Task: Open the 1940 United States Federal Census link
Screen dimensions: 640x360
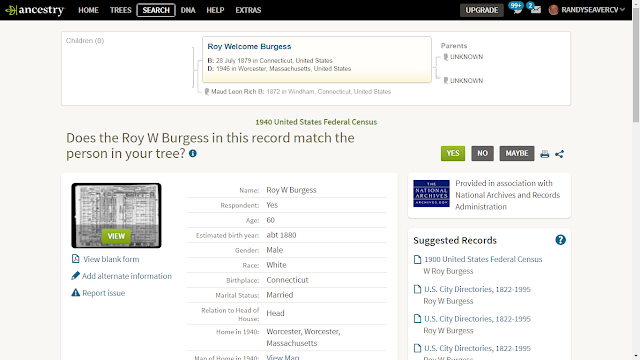Action: click(316, 122)
